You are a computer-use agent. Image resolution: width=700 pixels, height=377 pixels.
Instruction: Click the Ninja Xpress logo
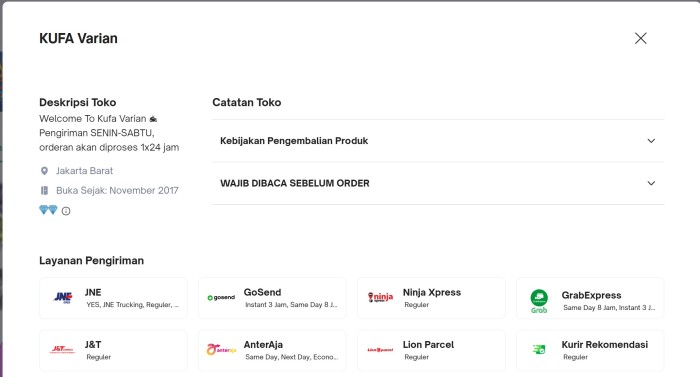click(x=380, y=297)
